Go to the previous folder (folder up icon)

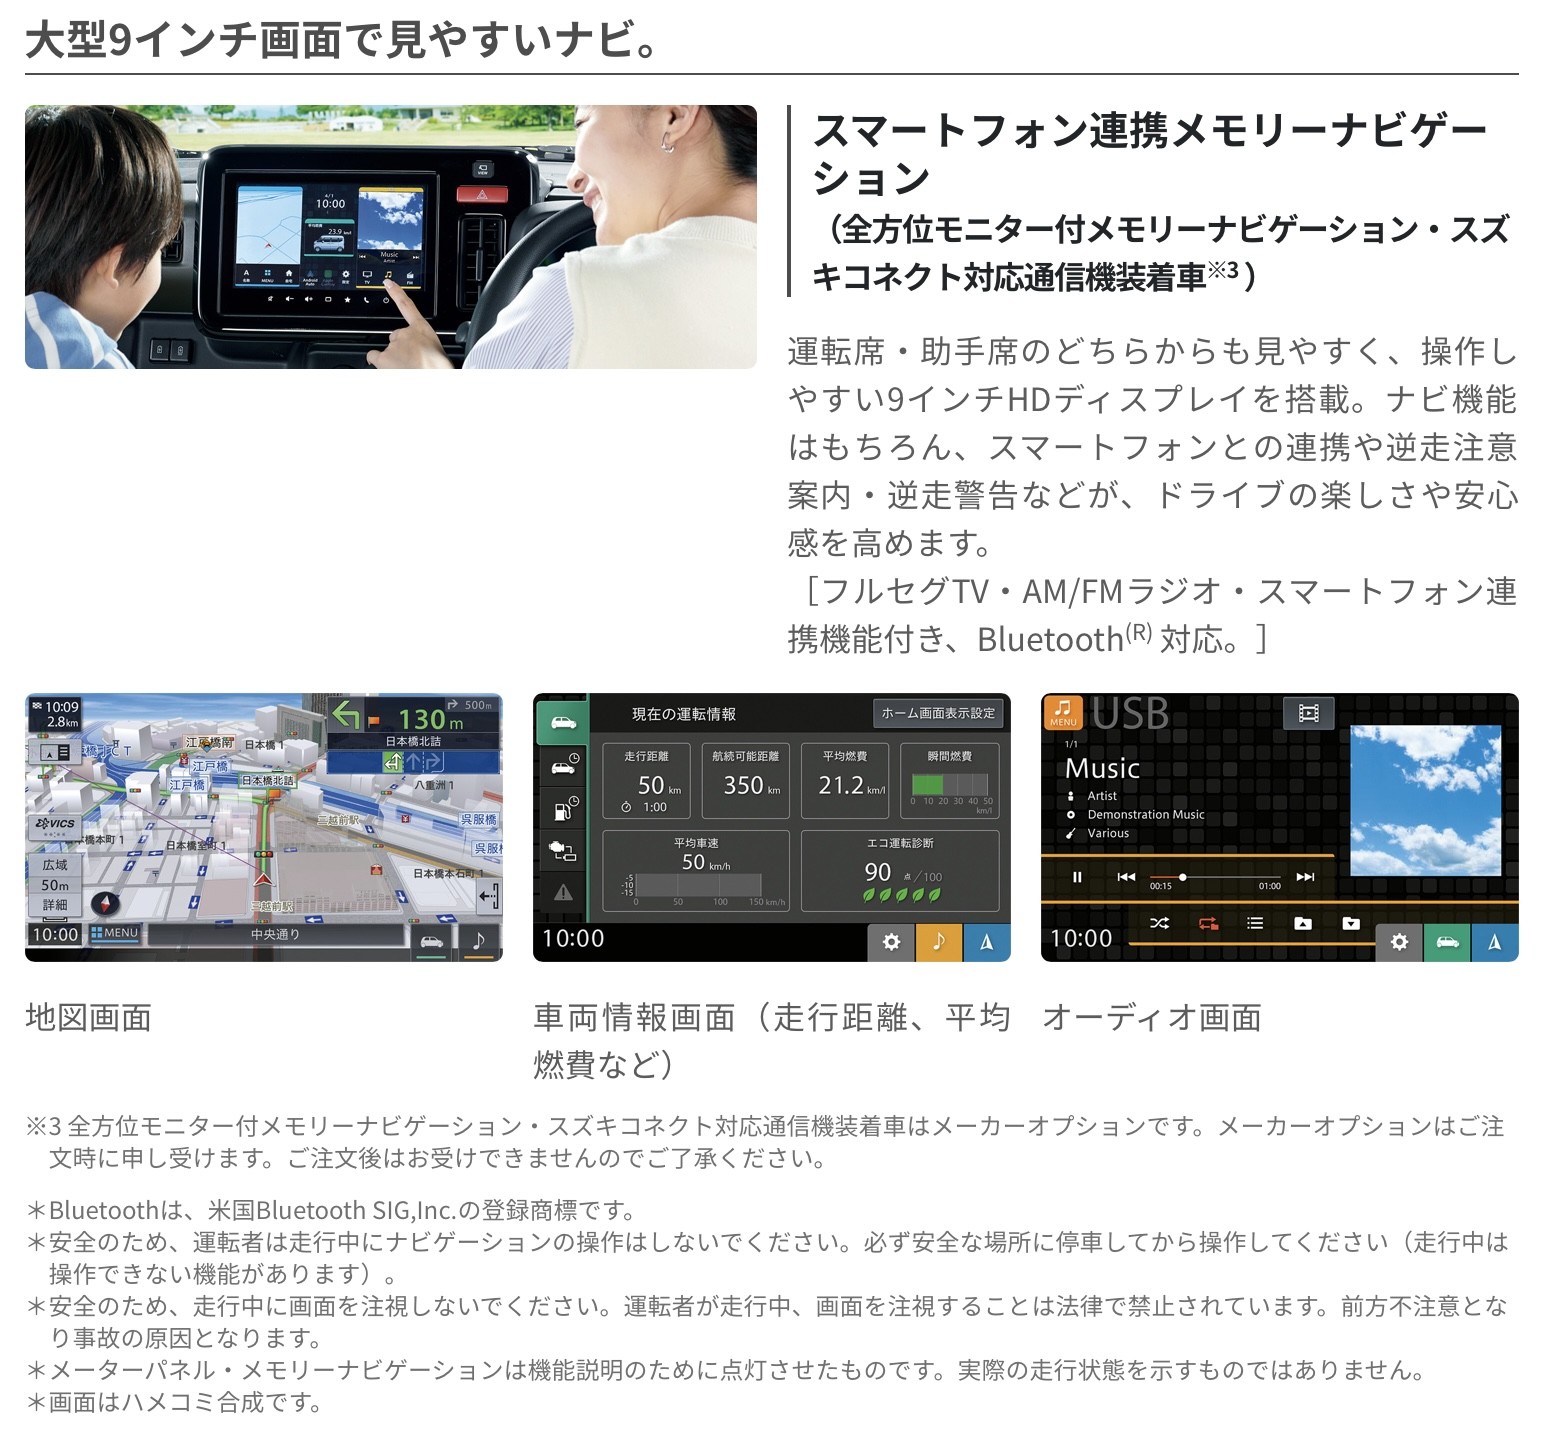pyautogui.click(x=1302, y=923)
